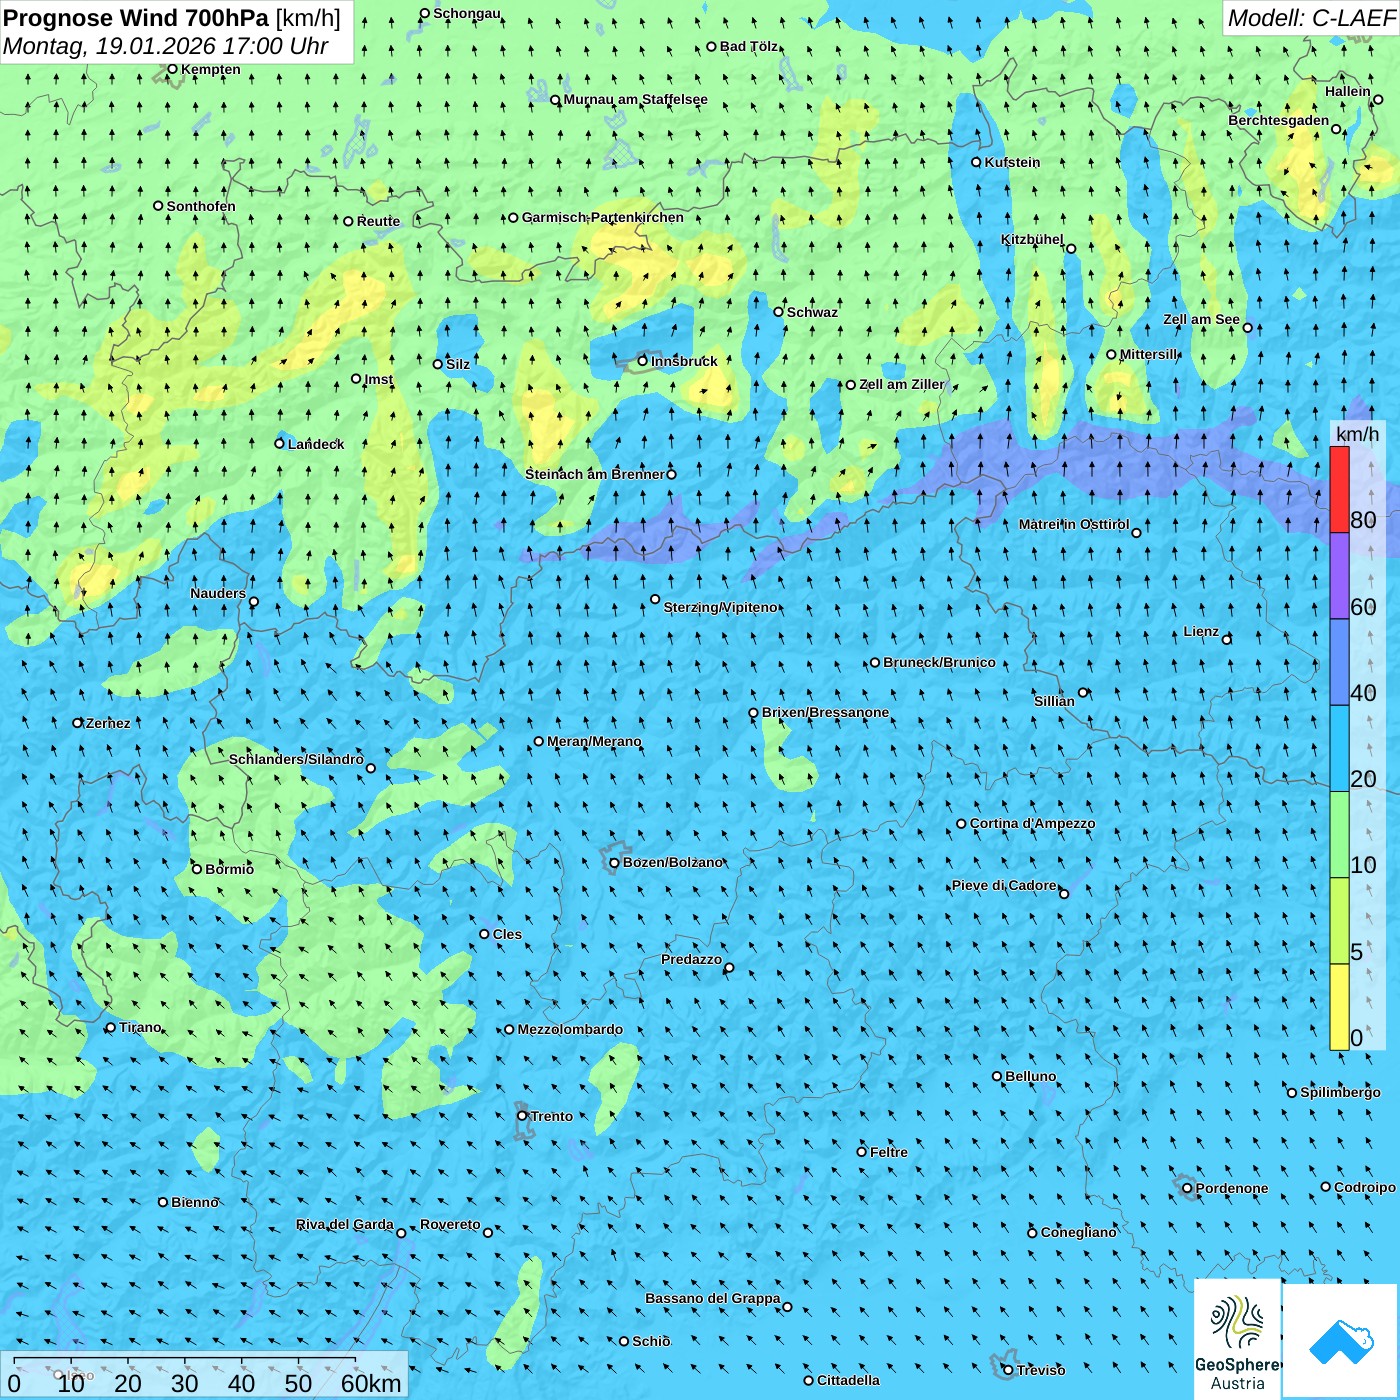Image resolution: width=1400 pixels, height=1400 pixels.
Task: Click the Tirano label
Action: tap(139, 1027)
